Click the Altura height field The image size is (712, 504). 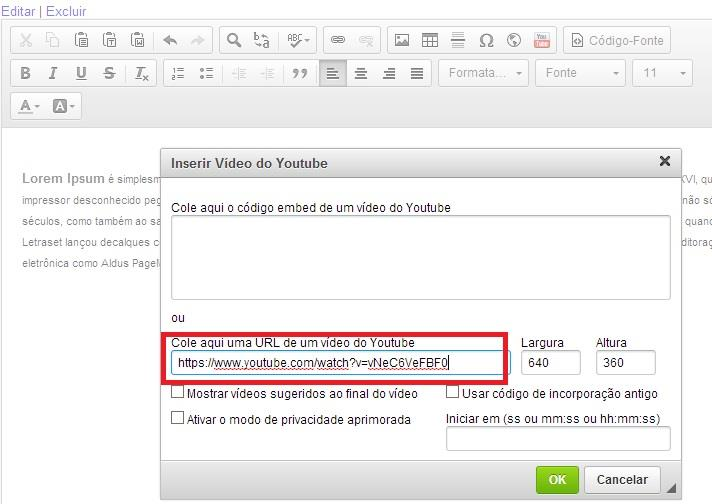pyautogui.click(x=625, y=363)
